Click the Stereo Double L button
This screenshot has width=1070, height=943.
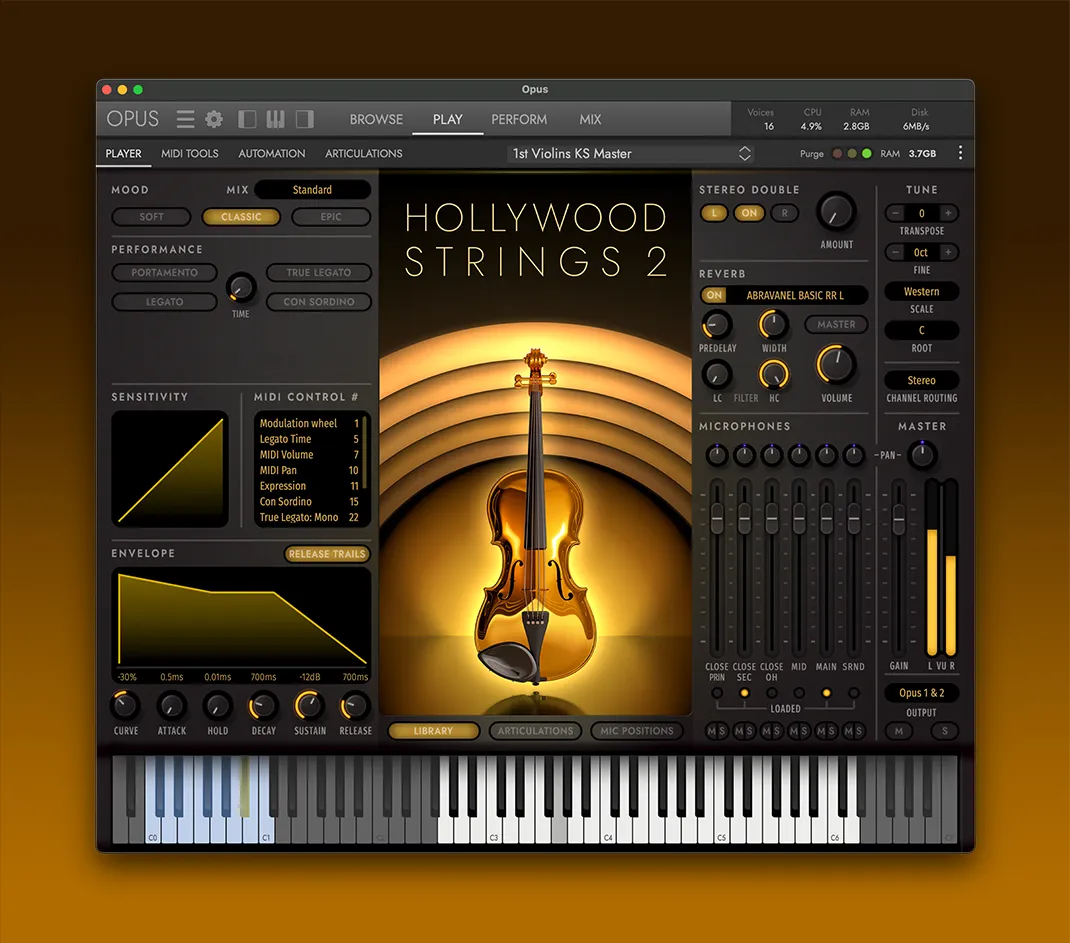tap(714, 213)
